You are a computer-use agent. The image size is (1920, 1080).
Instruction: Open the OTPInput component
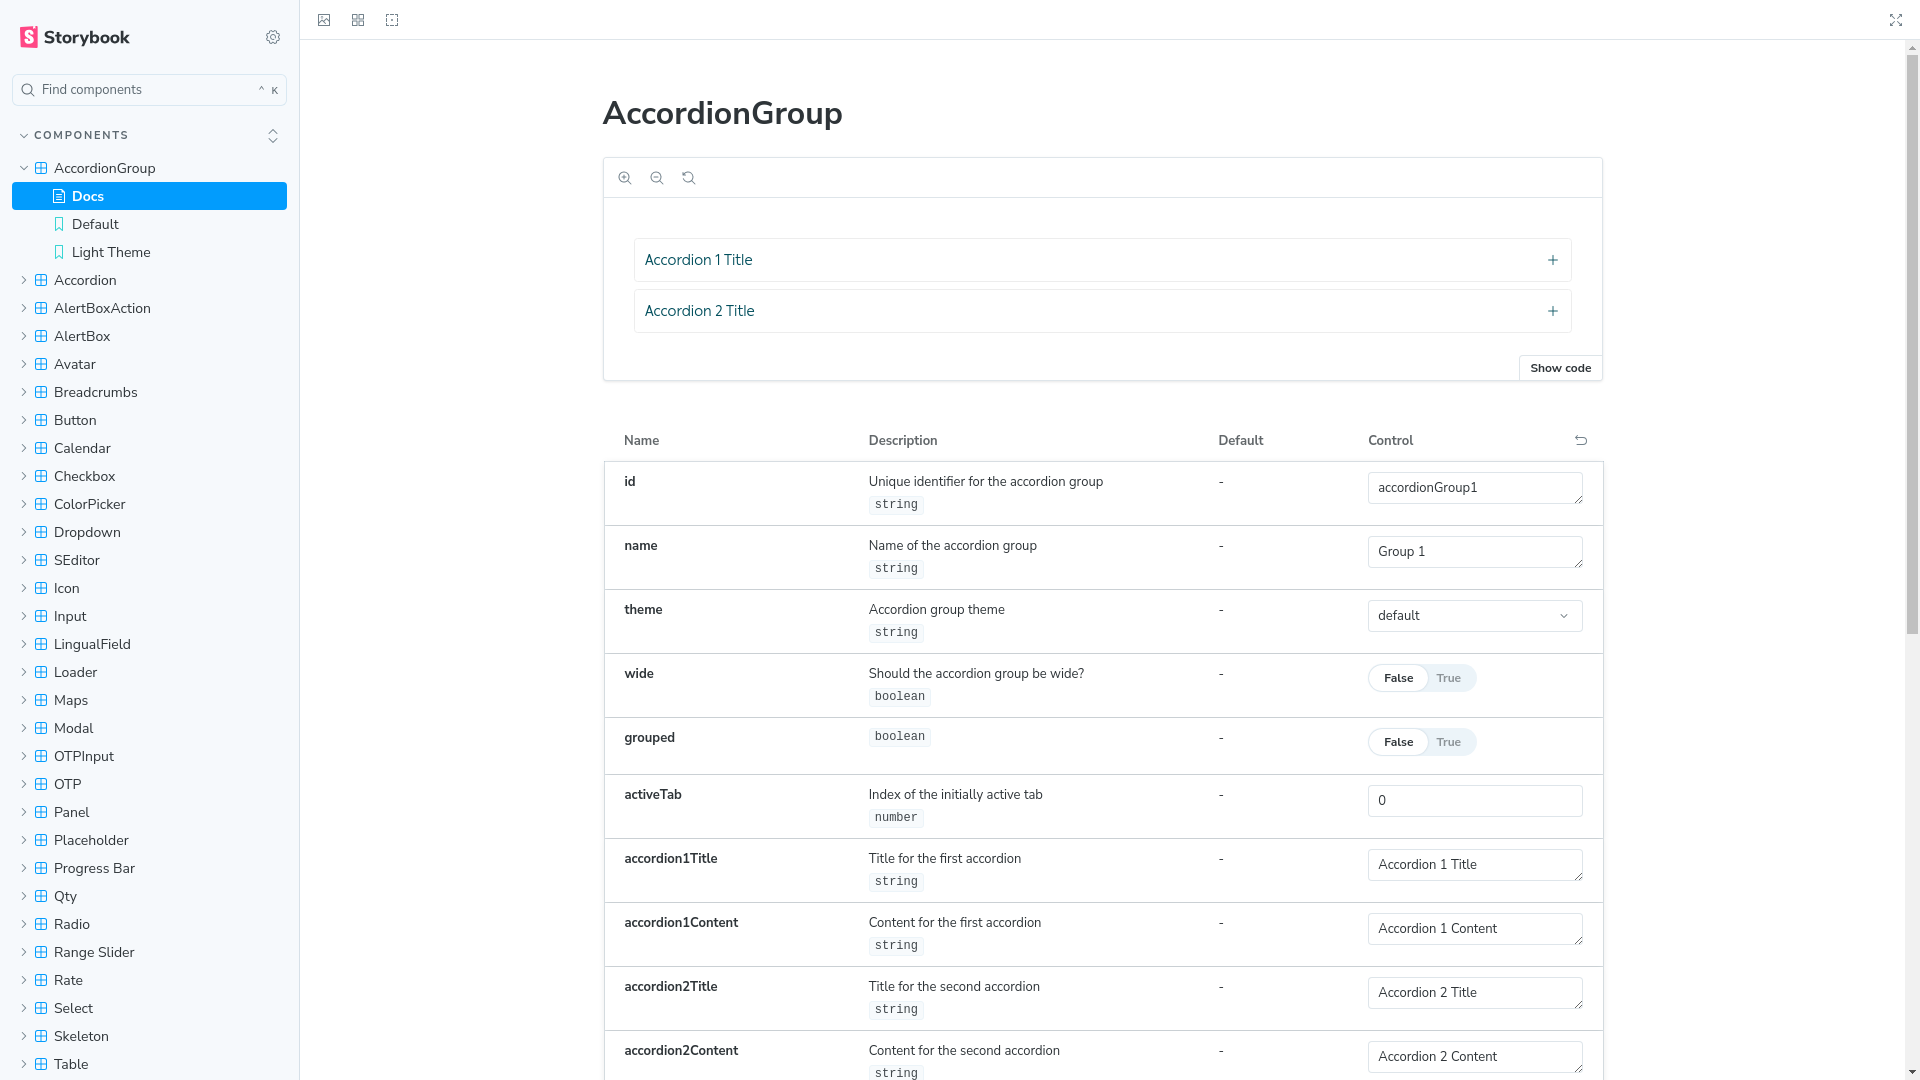[x=149, y=756]
